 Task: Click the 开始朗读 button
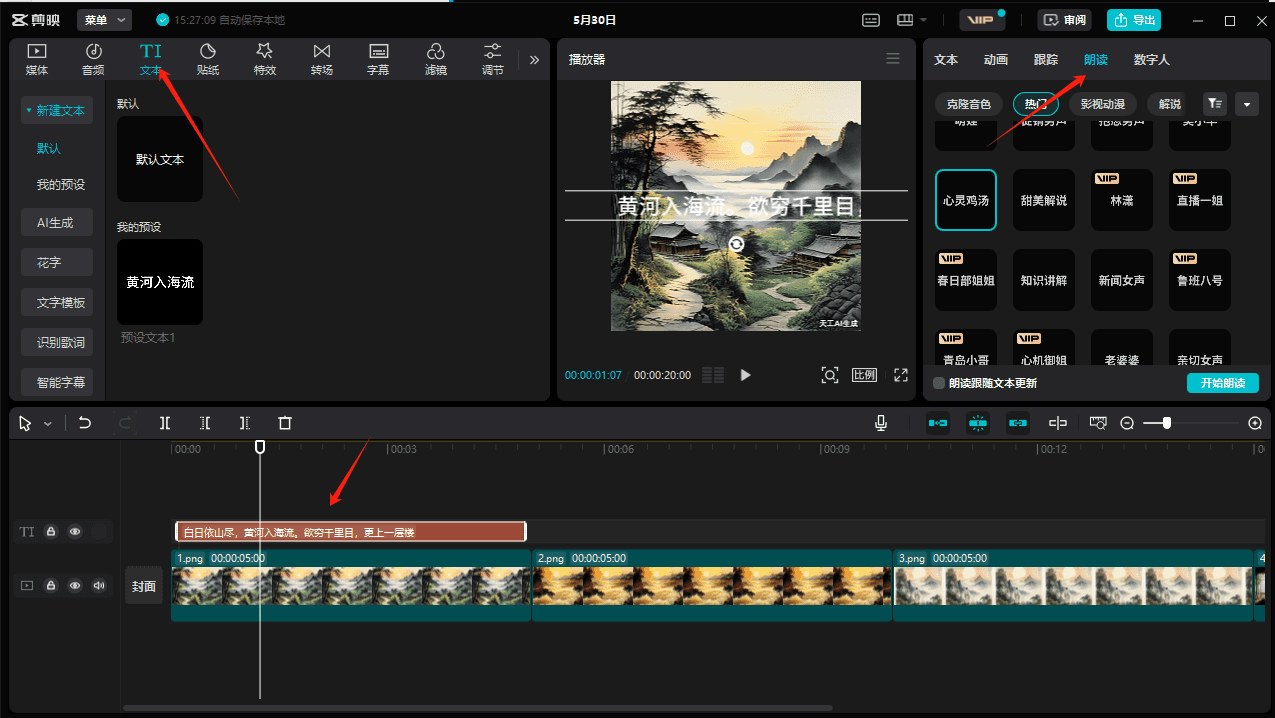[1223, 383]
